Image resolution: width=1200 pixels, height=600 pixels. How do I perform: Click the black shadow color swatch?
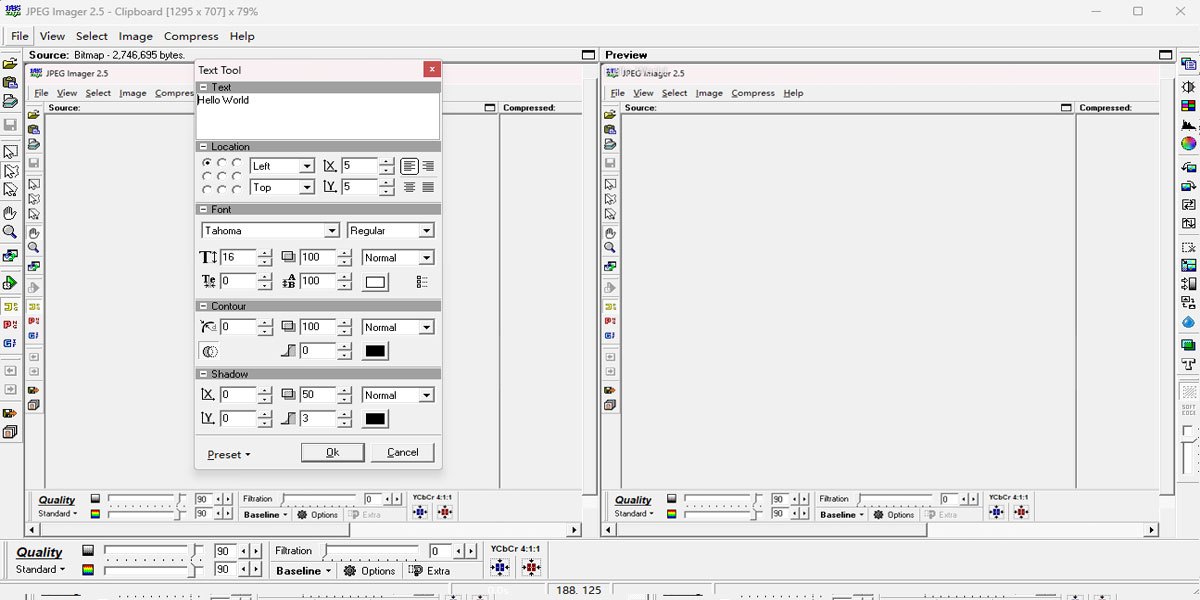point(374,418)
